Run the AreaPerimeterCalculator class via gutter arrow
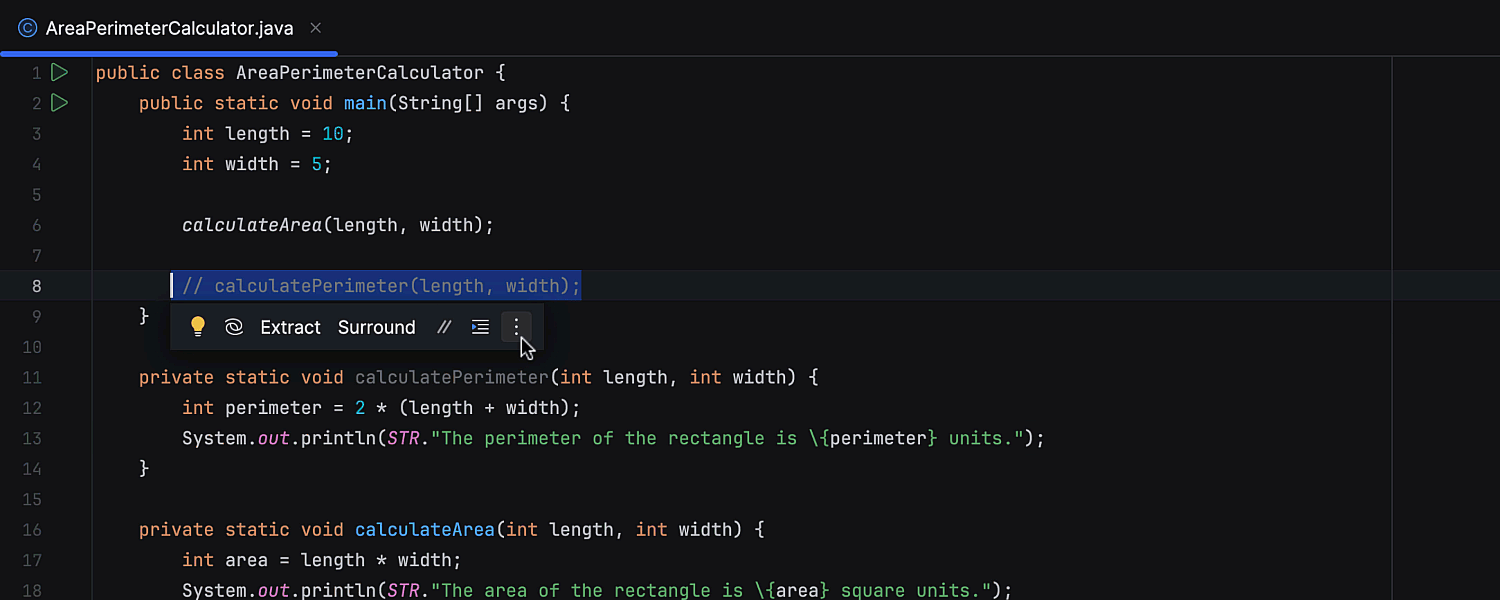 [59, 72]
